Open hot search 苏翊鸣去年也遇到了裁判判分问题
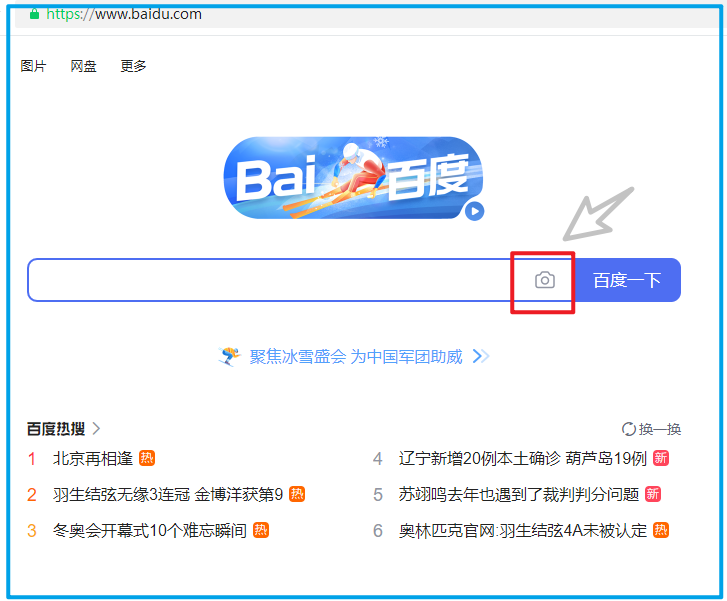The height and width of the screenshot is (601, 727). coord(519,494)
